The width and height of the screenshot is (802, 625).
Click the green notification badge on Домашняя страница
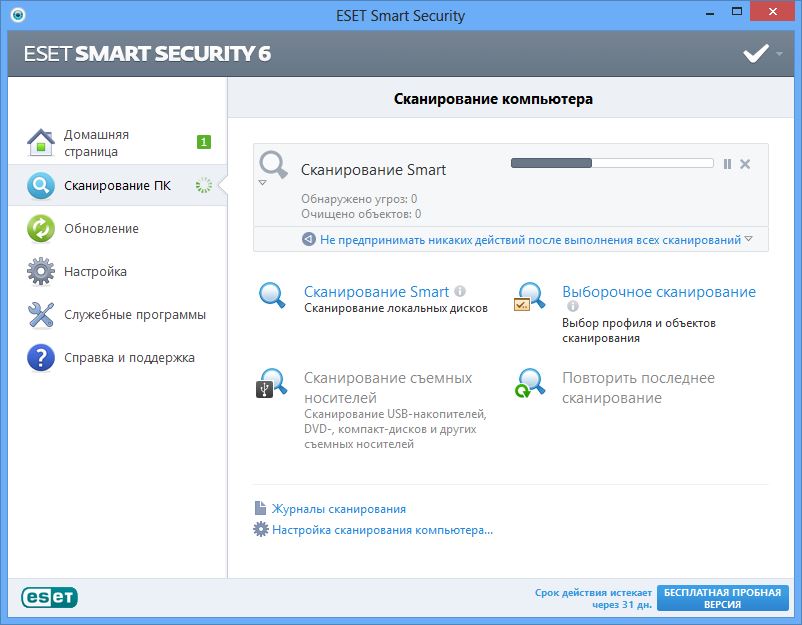pyautogui.click(x=204, y=142)
